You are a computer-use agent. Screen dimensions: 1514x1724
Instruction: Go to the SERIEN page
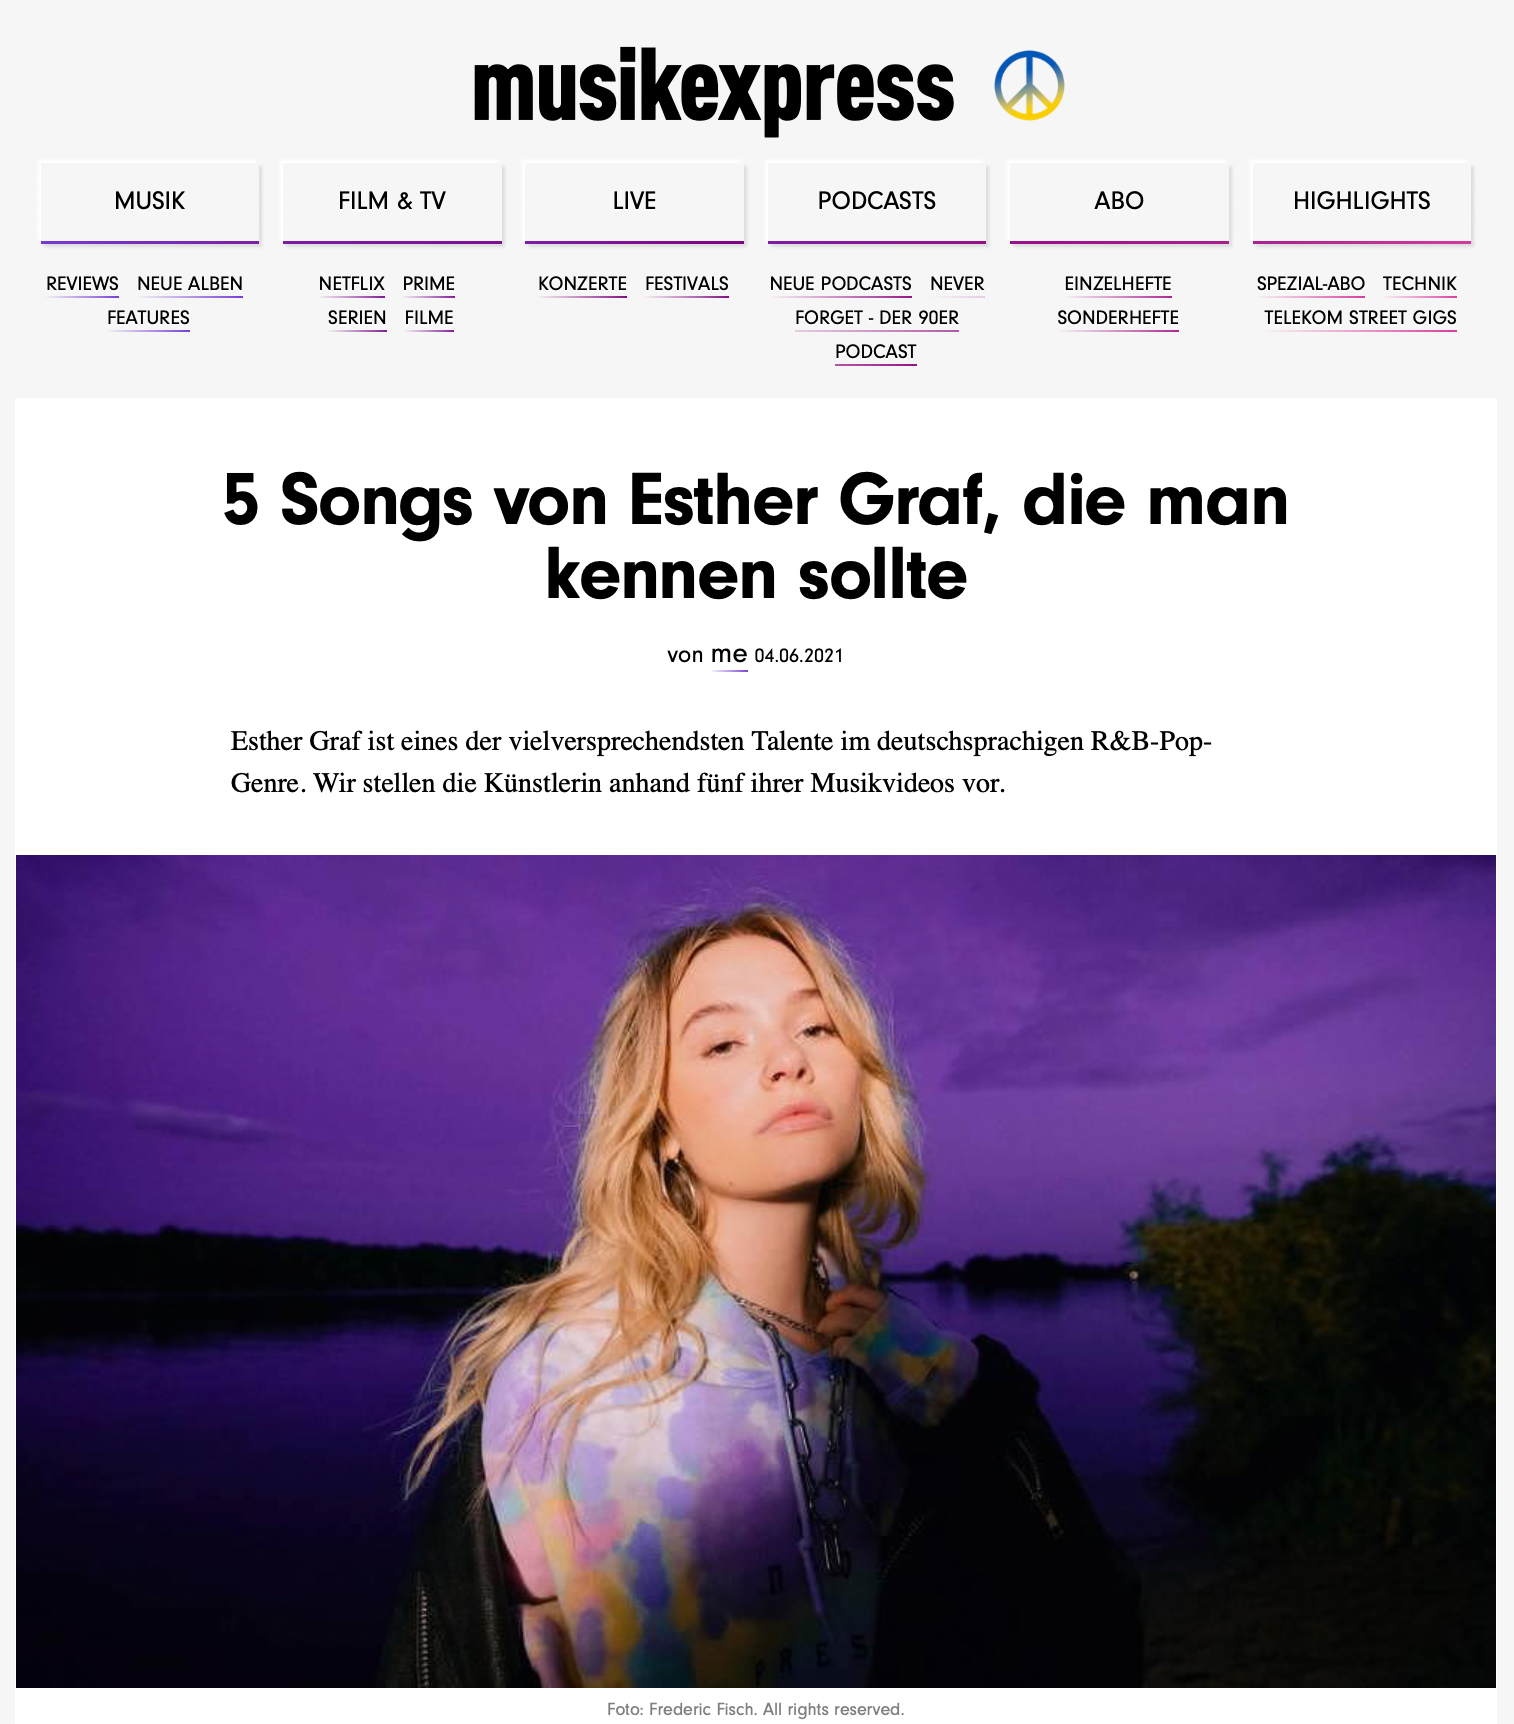coord(357,318)
